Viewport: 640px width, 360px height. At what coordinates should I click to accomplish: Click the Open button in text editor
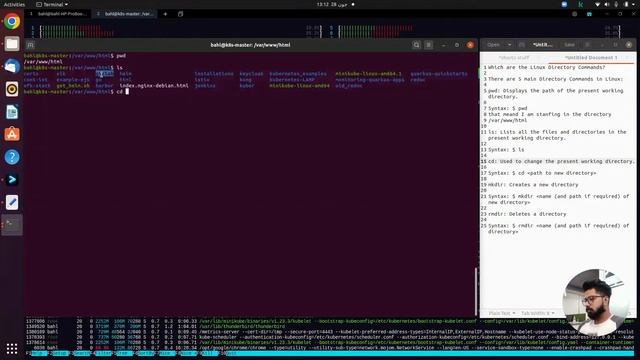pos(493,44)
